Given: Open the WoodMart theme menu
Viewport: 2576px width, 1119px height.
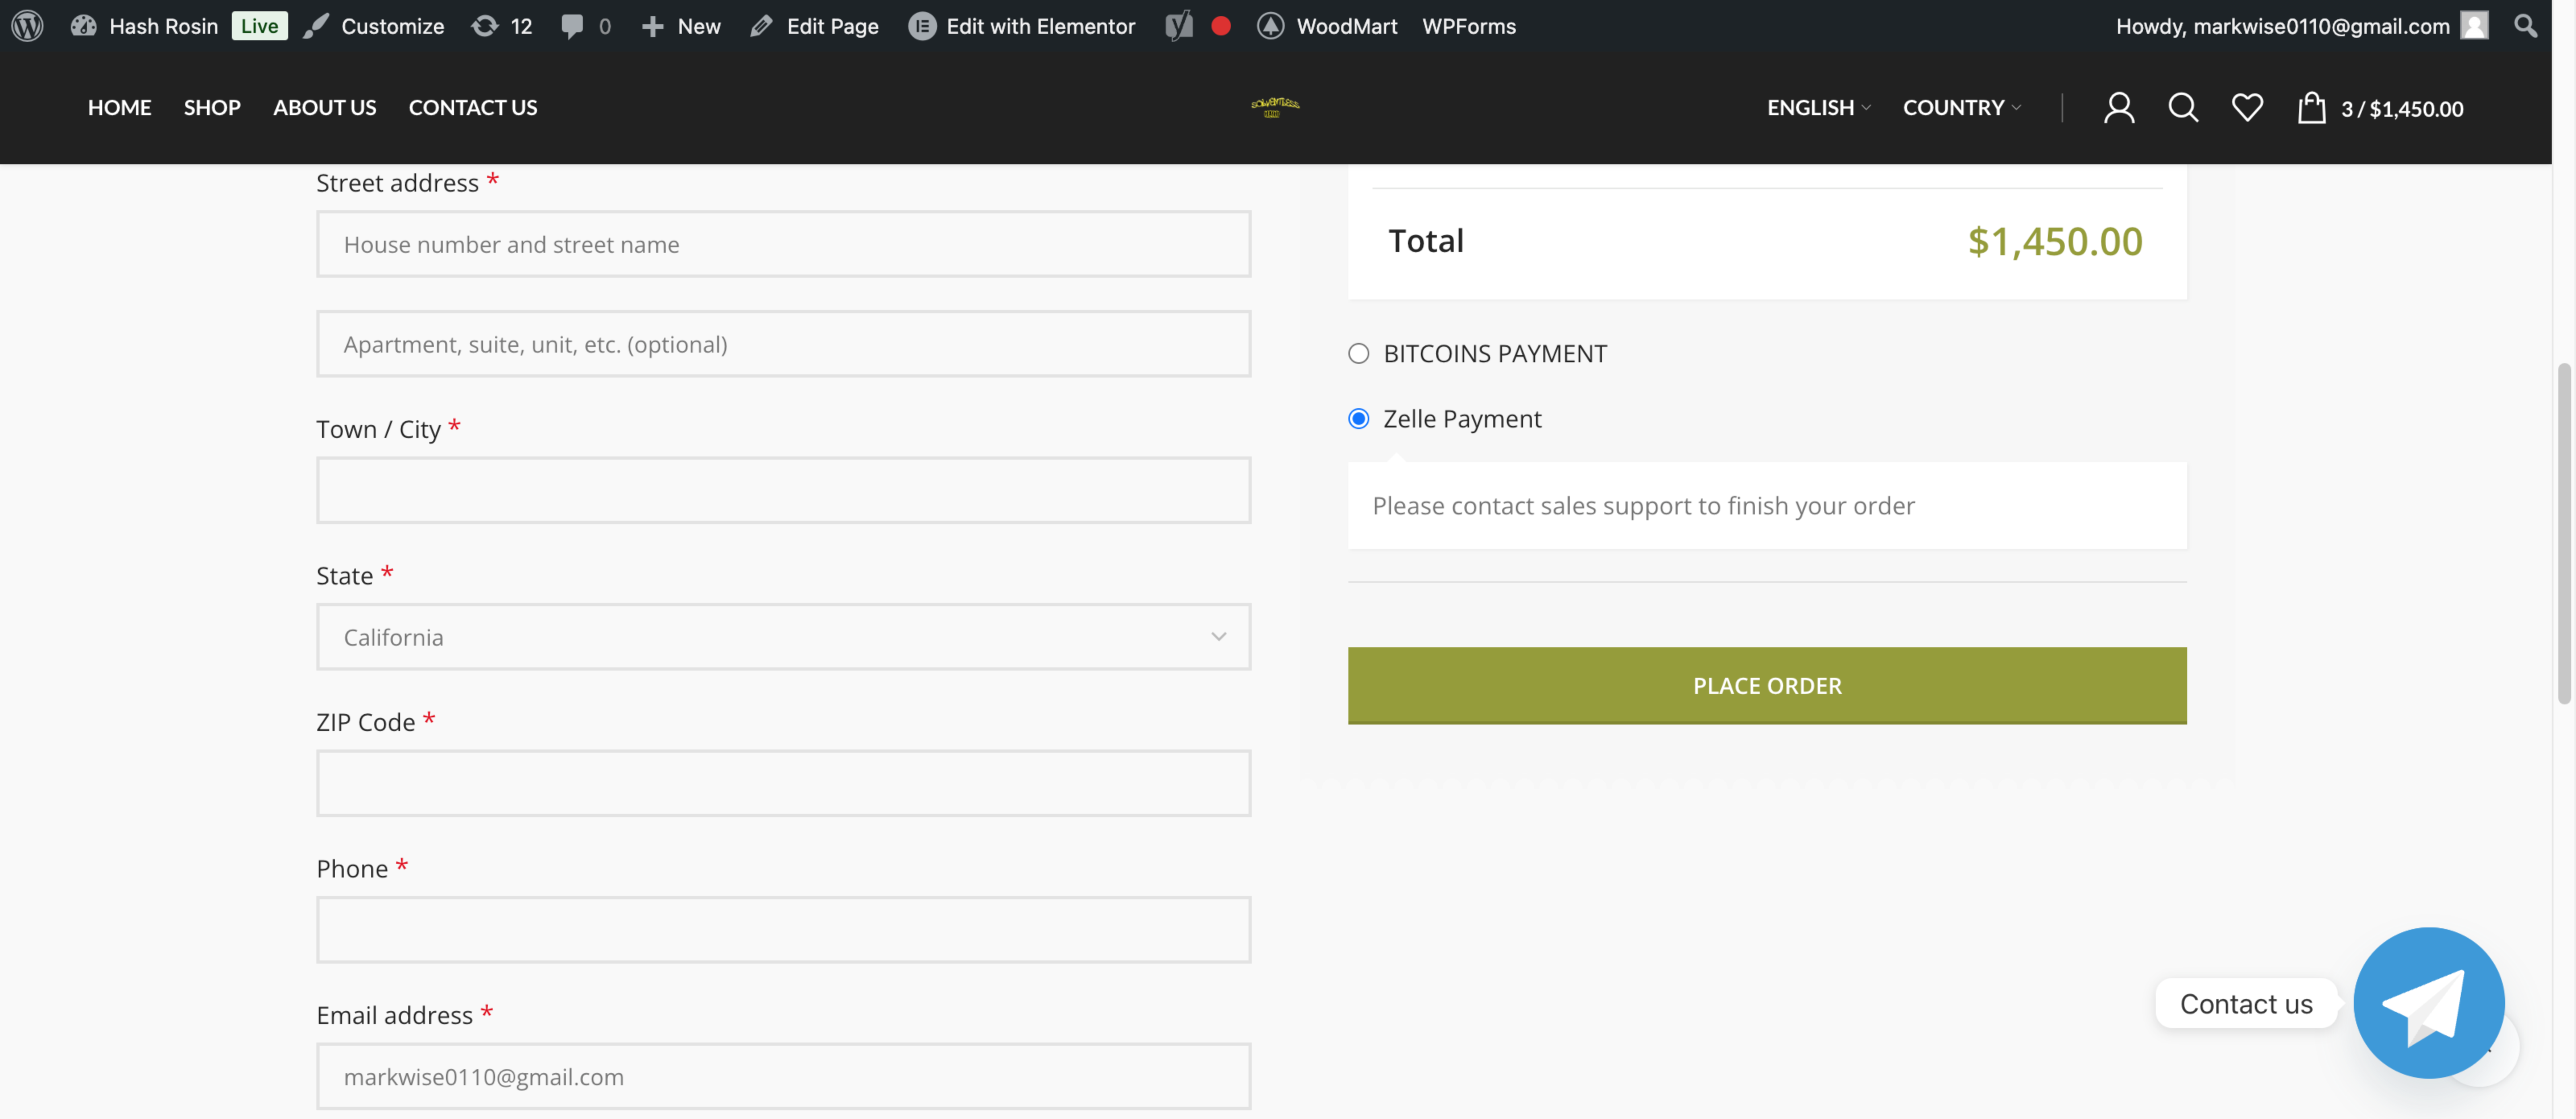Looking at the screenshot, I should coord(1327,26).
